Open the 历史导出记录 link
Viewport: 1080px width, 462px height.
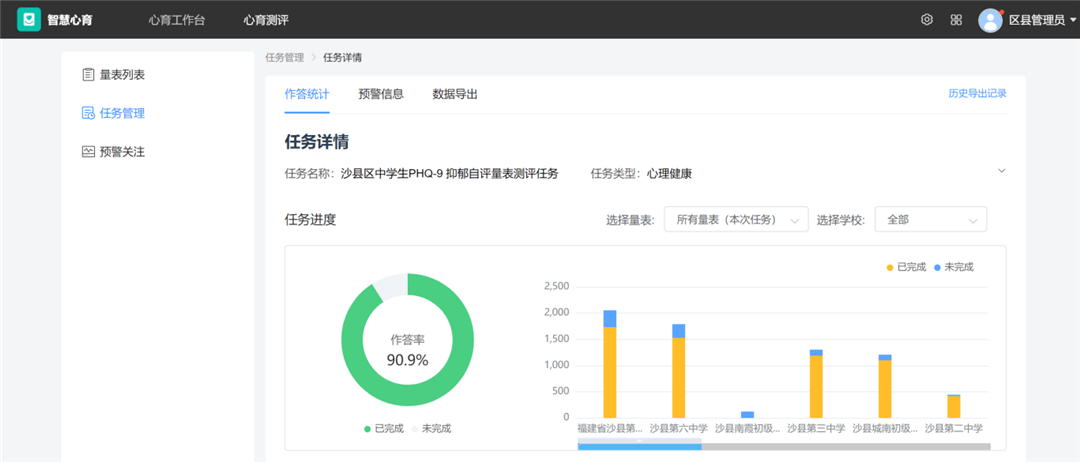977,94
